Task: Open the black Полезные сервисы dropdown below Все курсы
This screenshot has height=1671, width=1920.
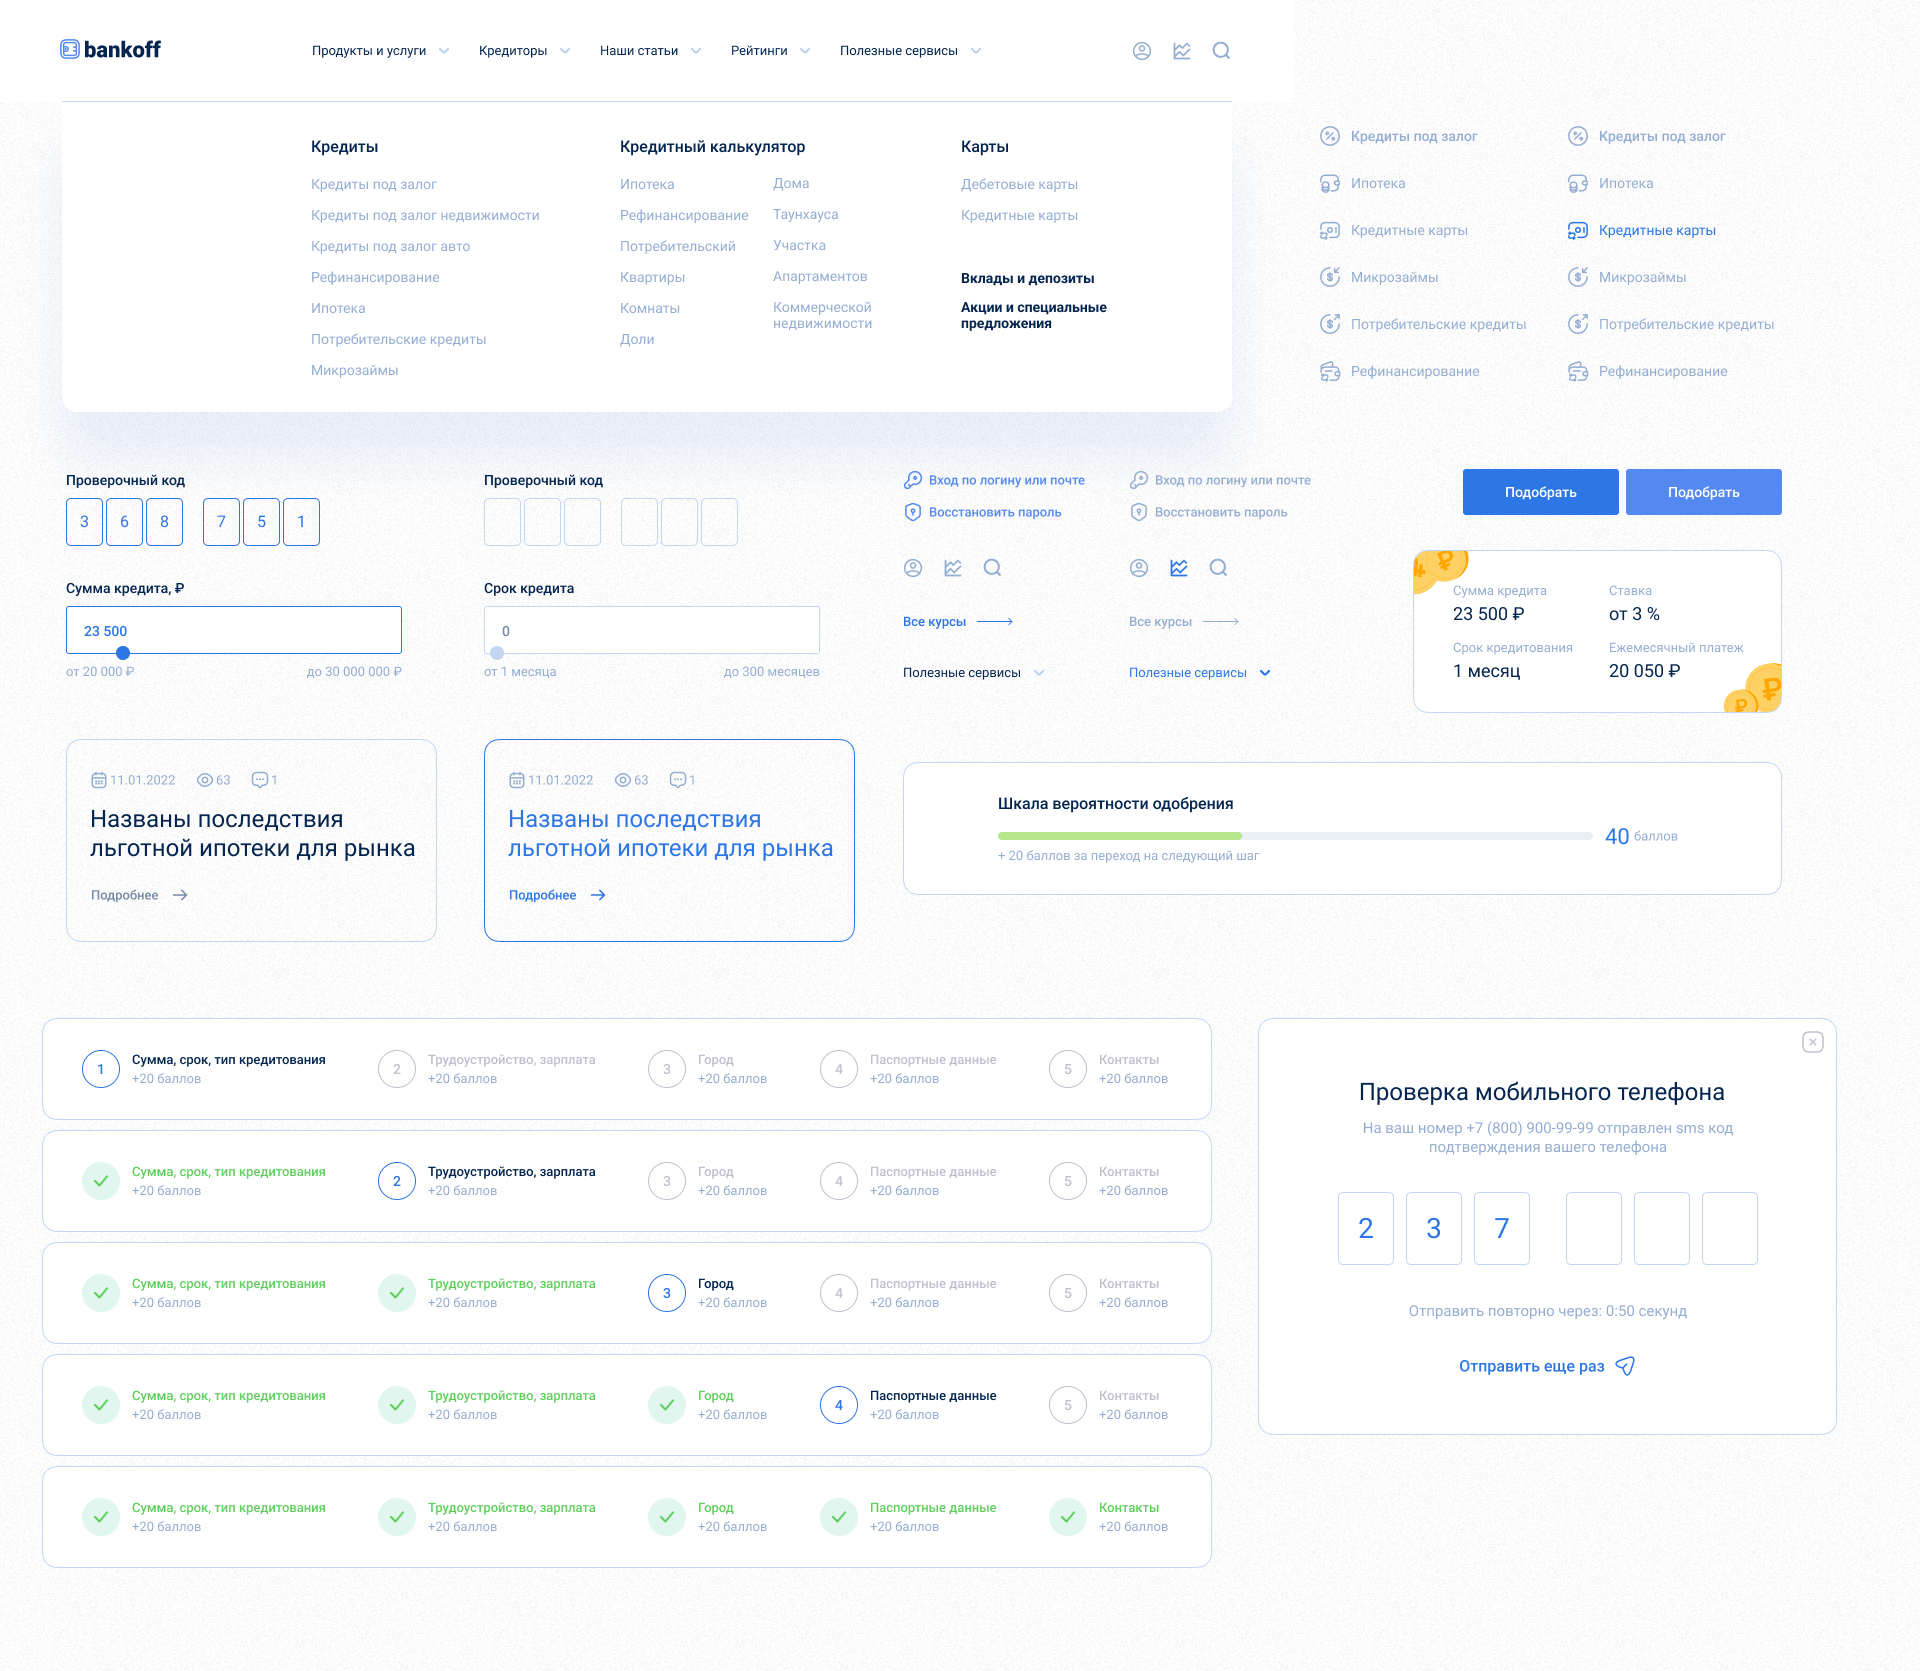Action: [973, 673]
